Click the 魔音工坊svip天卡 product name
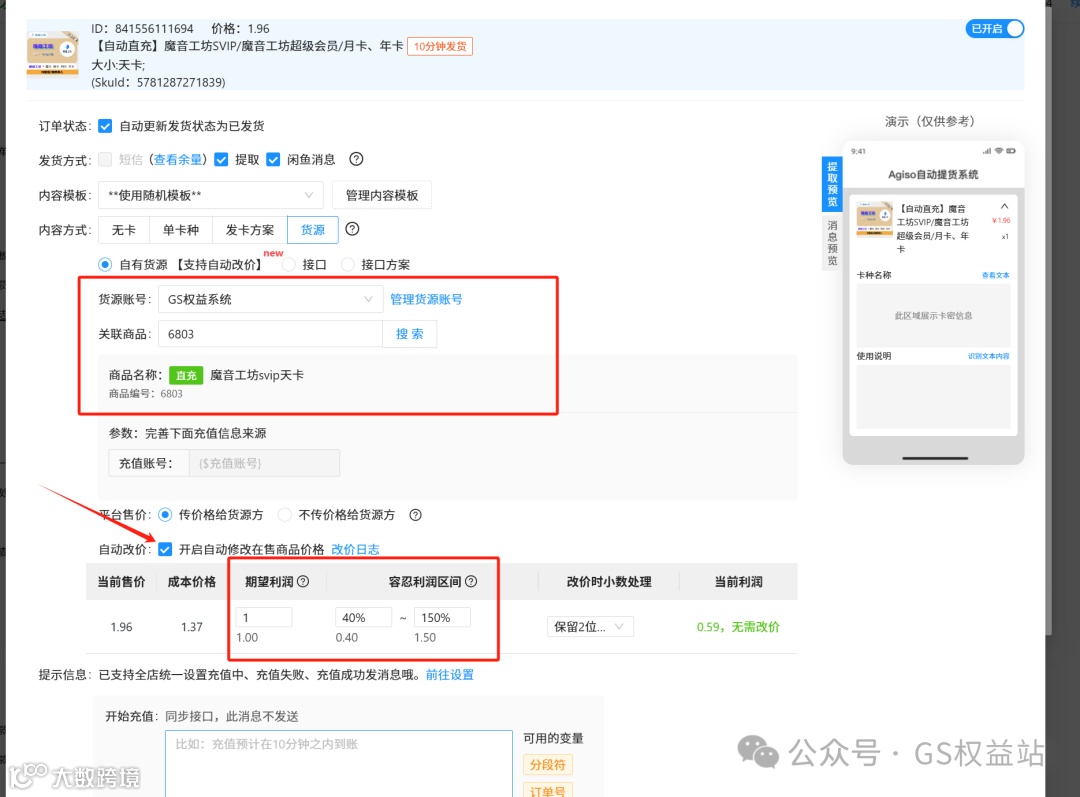Viewport: 1080px width, 797px height. [x=257, y=375]
